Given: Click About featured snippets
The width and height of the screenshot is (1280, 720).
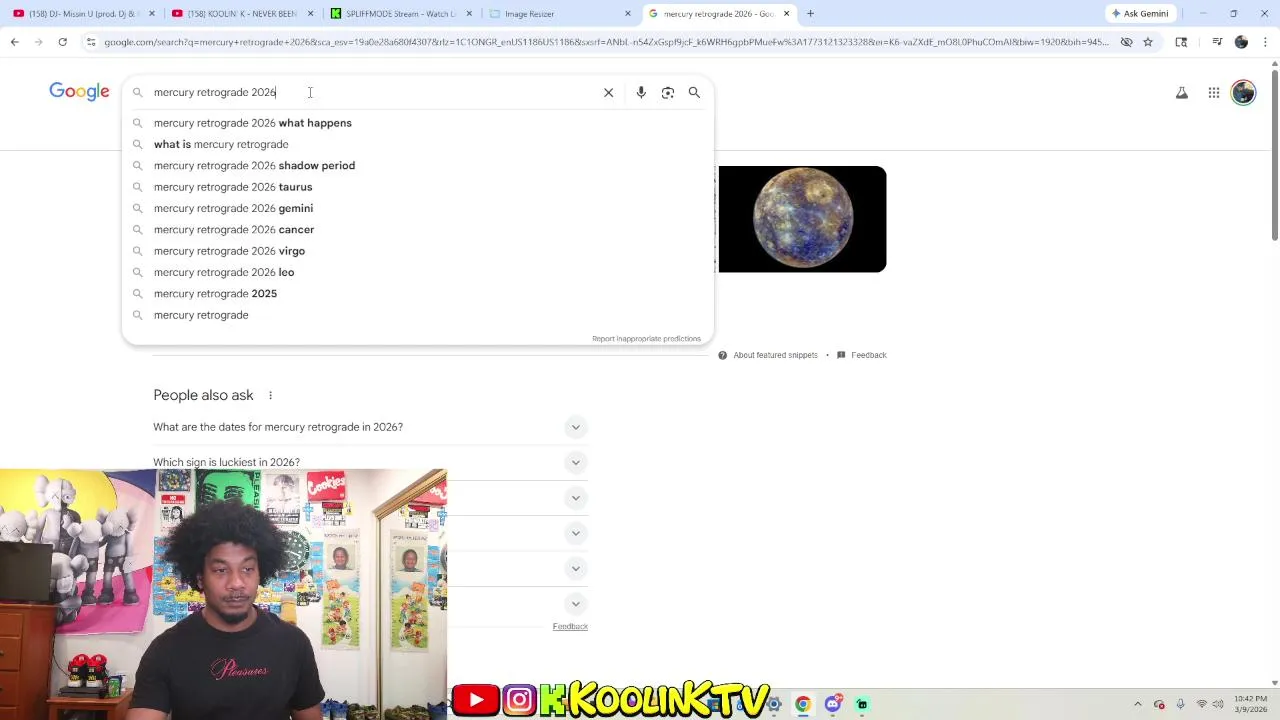Looking at the screenshot, I should (x=768, y=355).
